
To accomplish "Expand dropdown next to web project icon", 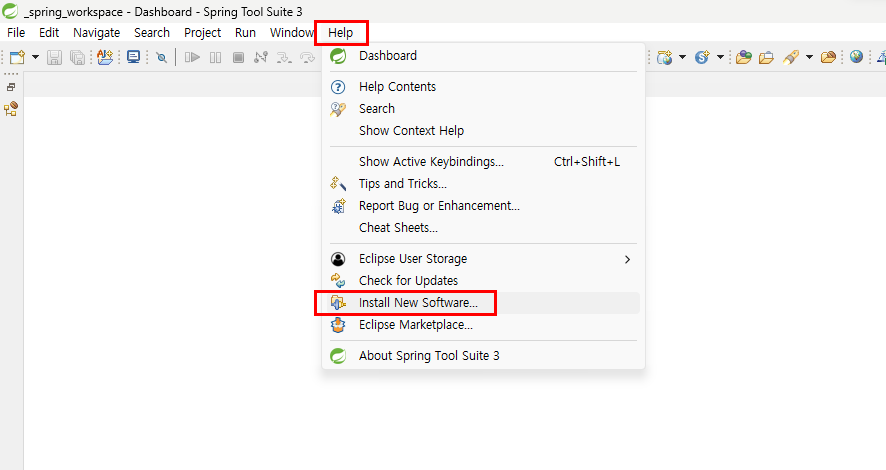I will (682, 57).
